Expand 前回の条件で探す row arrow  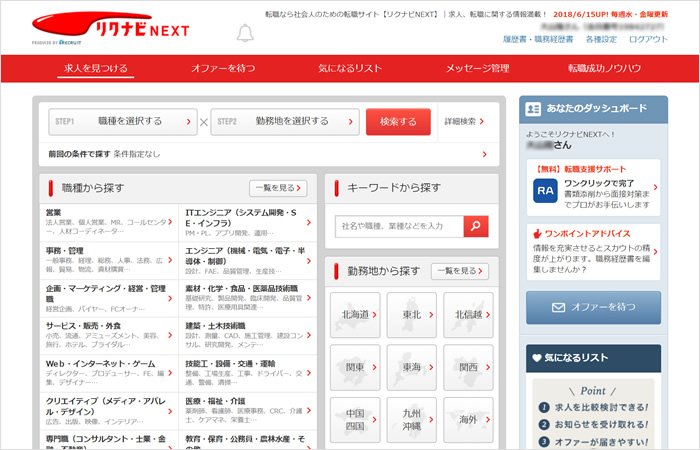tap(485, 154)
